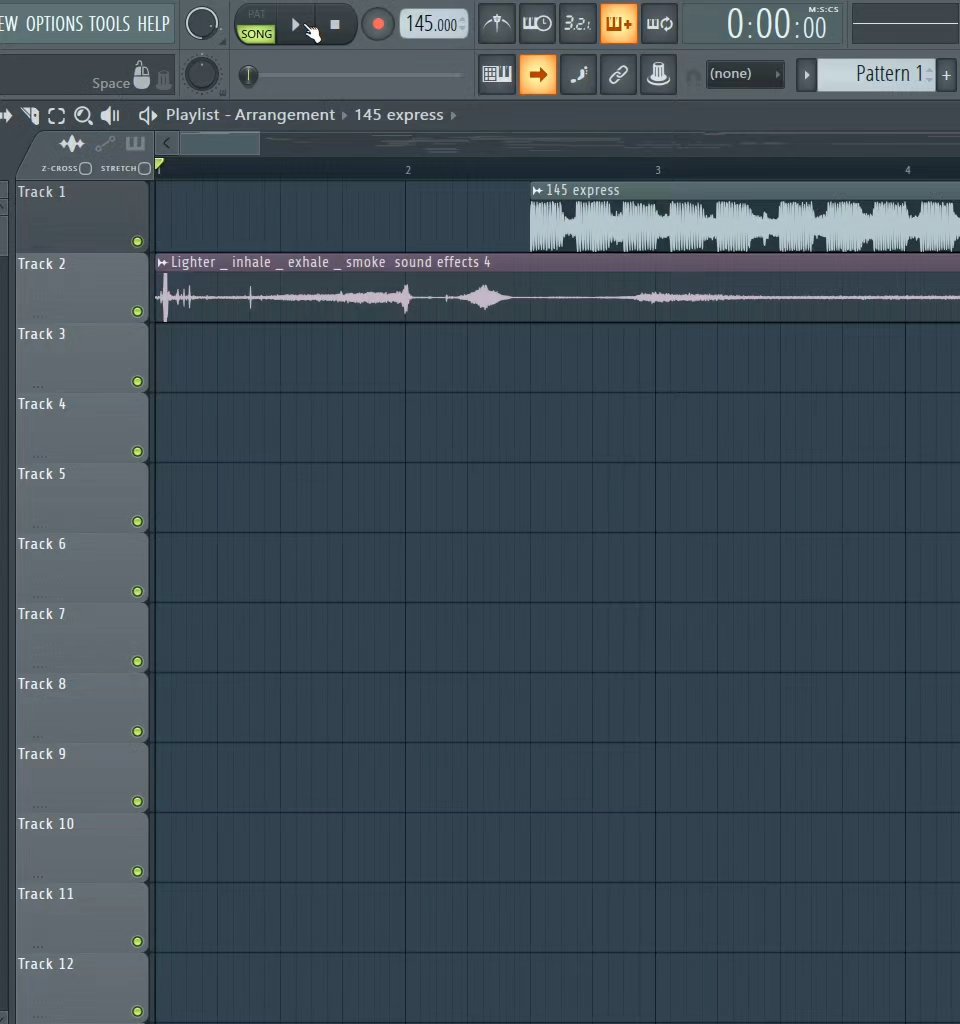Toggle the overdub button highlighted in orange
The width and height of the screenshot is (960, 1024).
[618, 24]
